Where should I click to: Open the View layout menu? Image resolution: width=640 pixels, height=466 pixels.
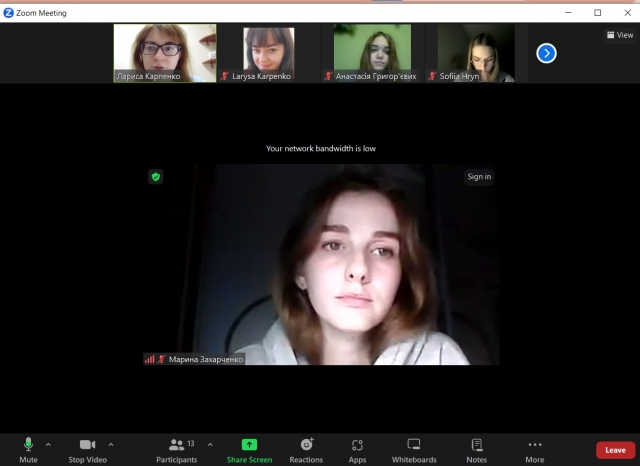click(620, 35)
